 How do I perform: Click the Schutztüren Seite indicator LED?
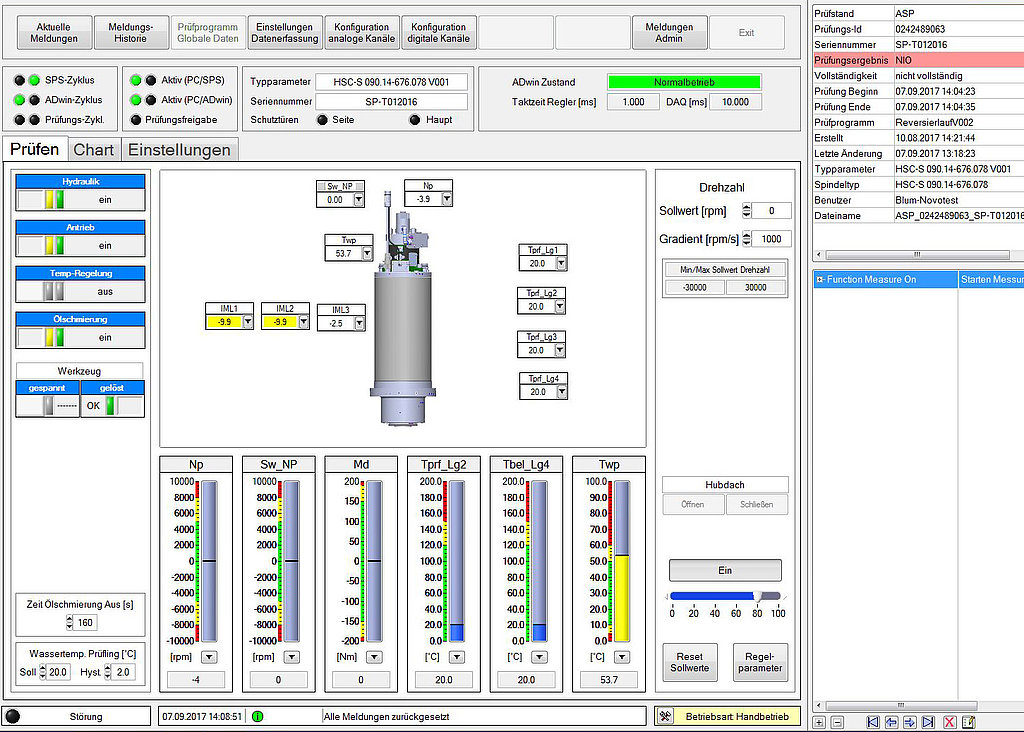[322, 119]
